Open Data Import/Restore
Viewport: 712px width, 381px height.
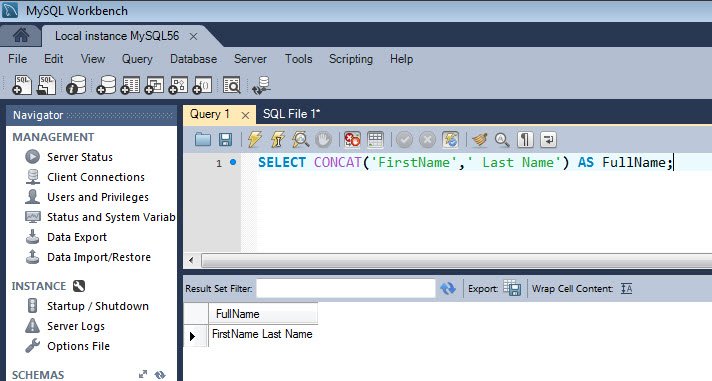click(x=99, y=257)
